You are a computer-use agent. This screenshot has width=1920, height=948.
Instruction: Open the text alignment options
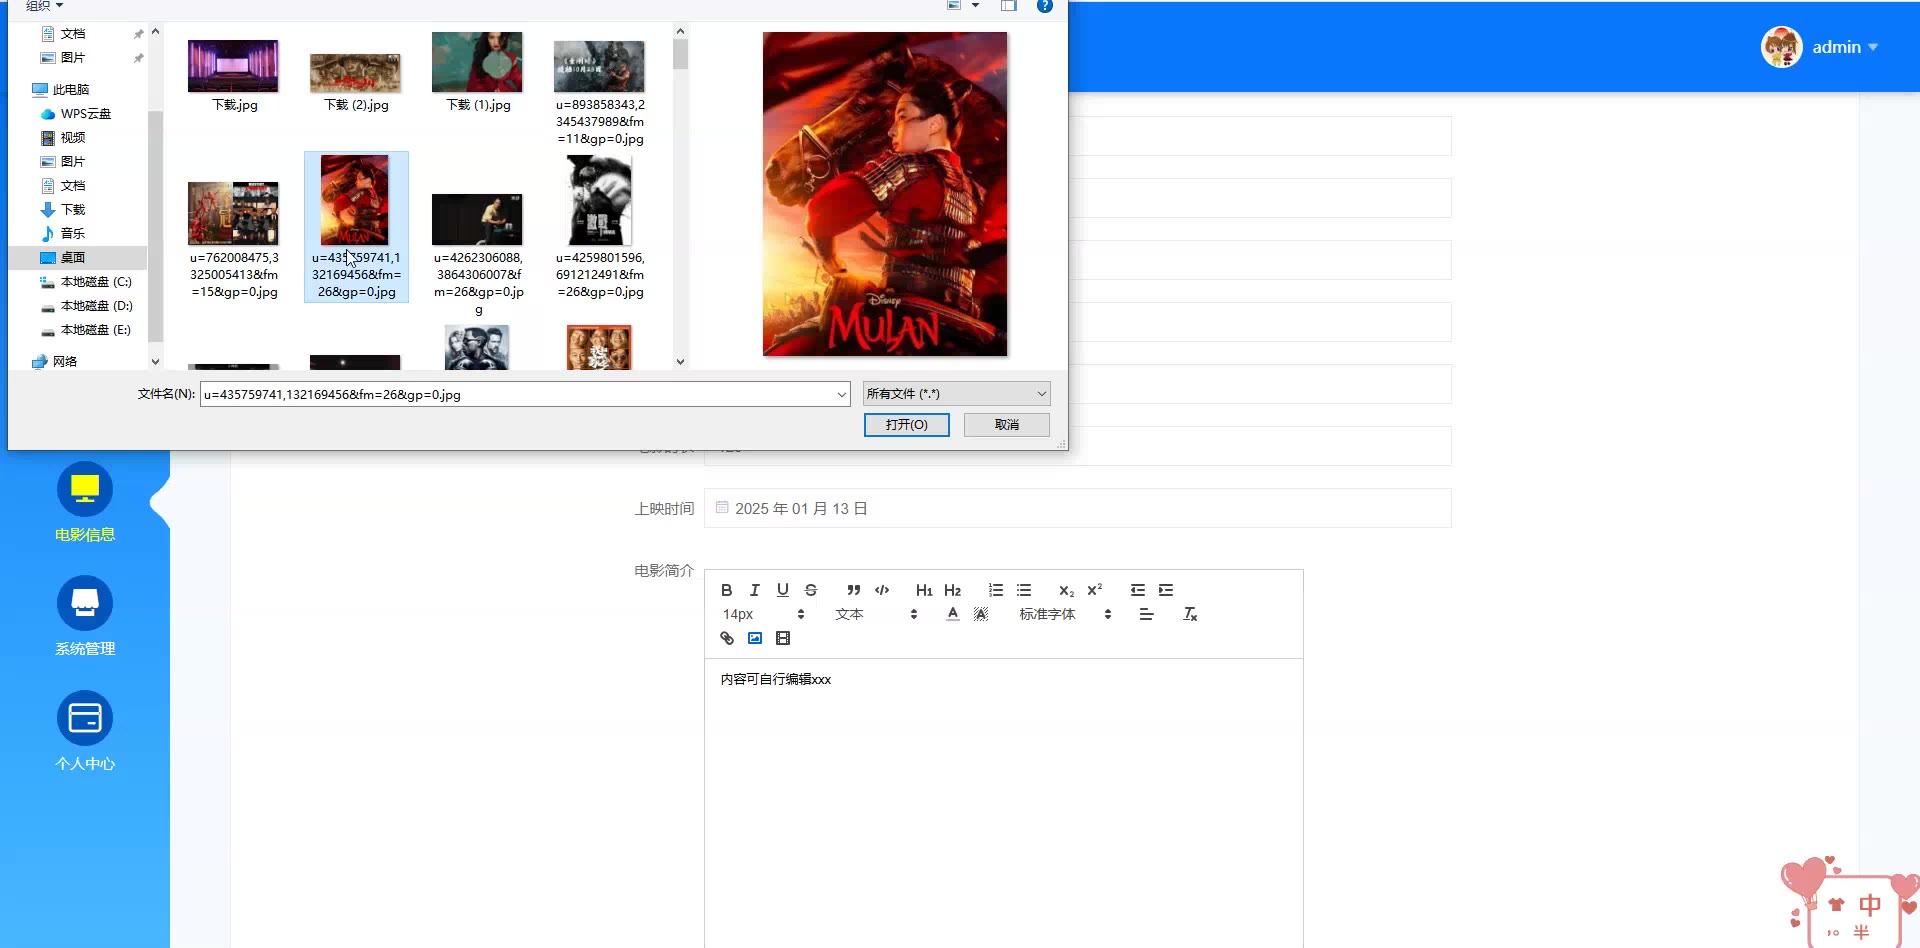tap(1146, 614)
